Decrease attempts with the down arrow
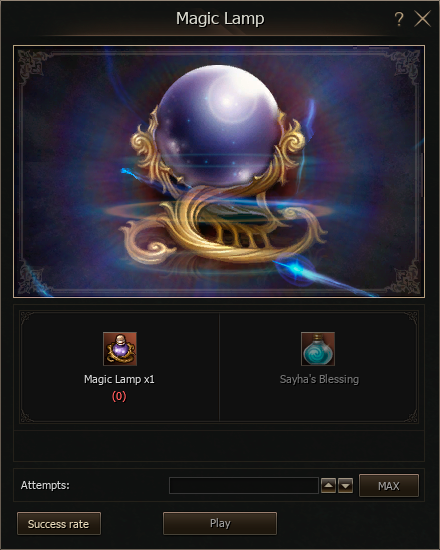The height and width of the screenshot is (550, 440). coord(345,485)
